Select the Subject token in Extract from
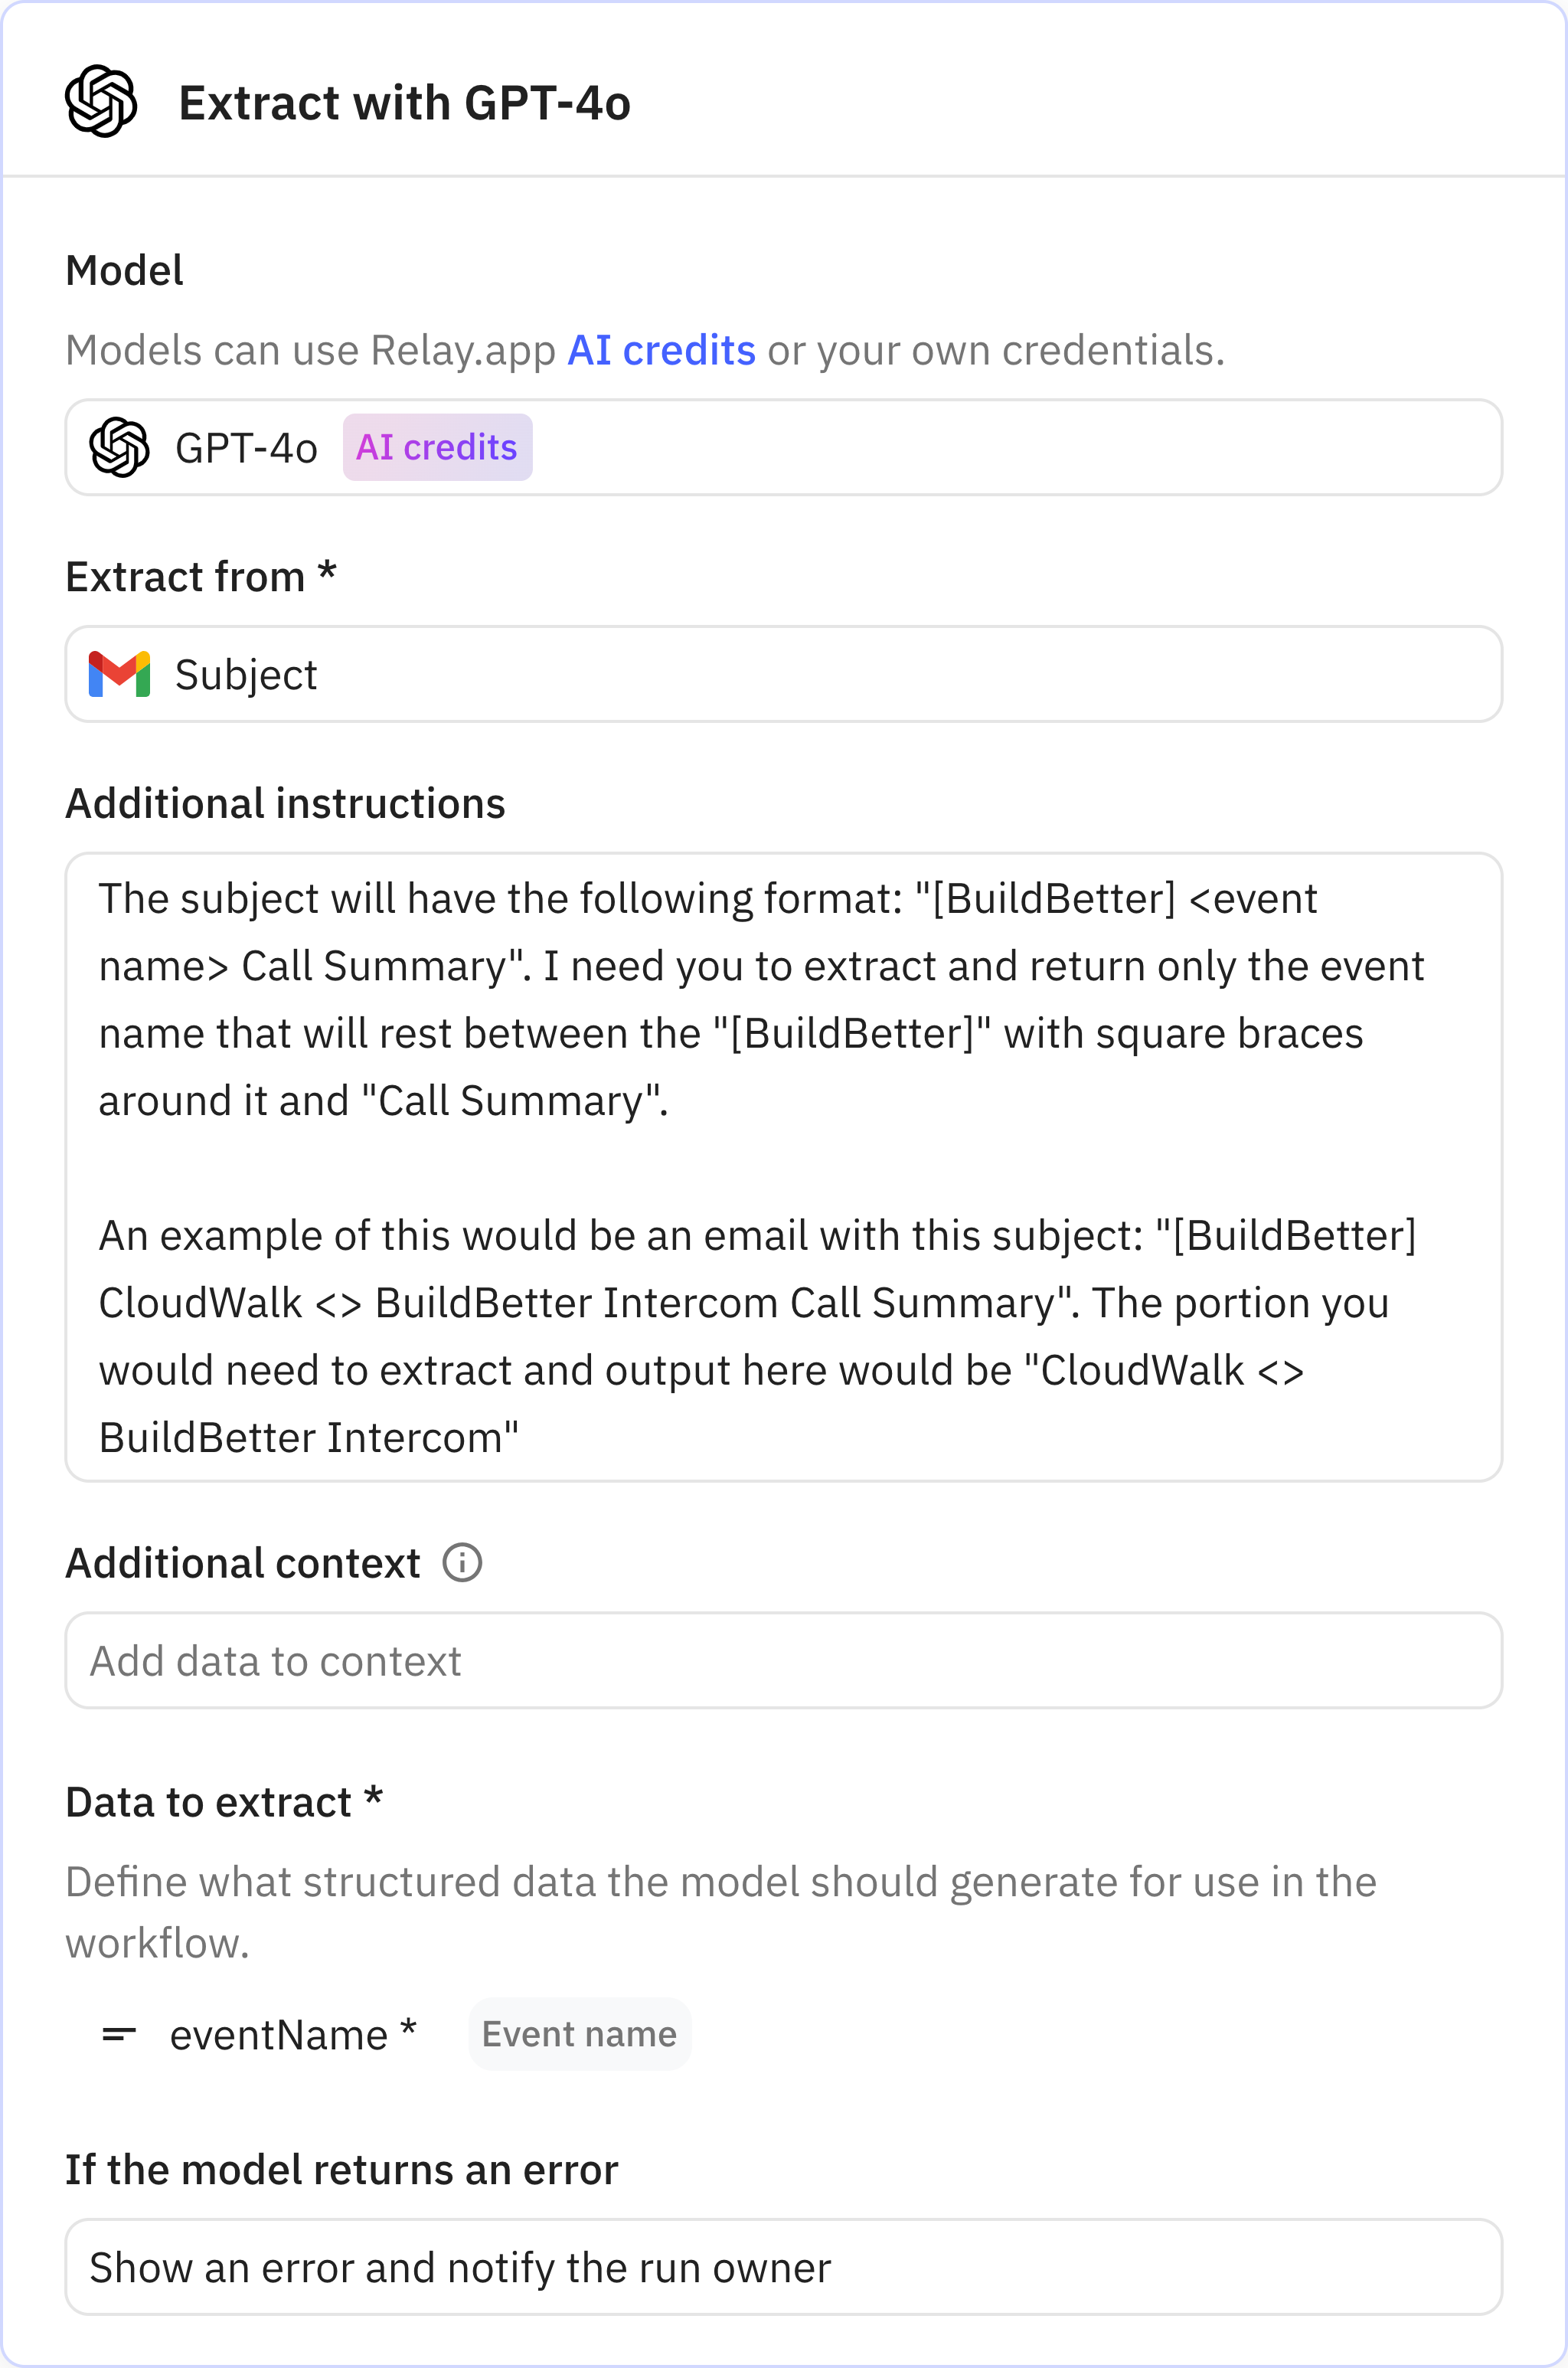 click(246, 674)
